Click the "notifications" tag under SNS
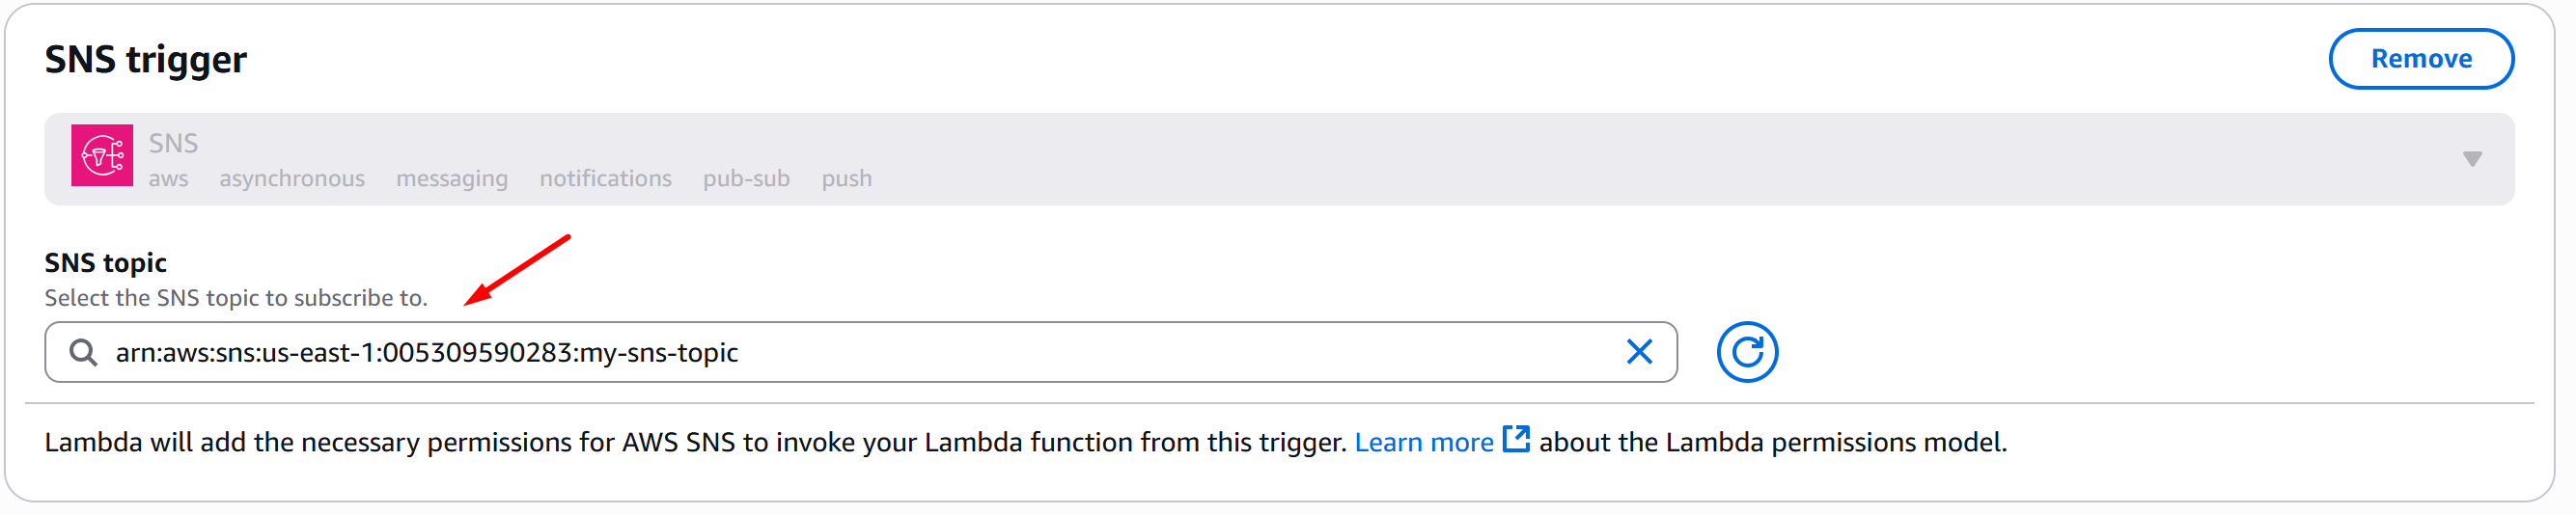The width and height of the screenshot is (2576, 515). pyautogui.click(x=605, y=179)
